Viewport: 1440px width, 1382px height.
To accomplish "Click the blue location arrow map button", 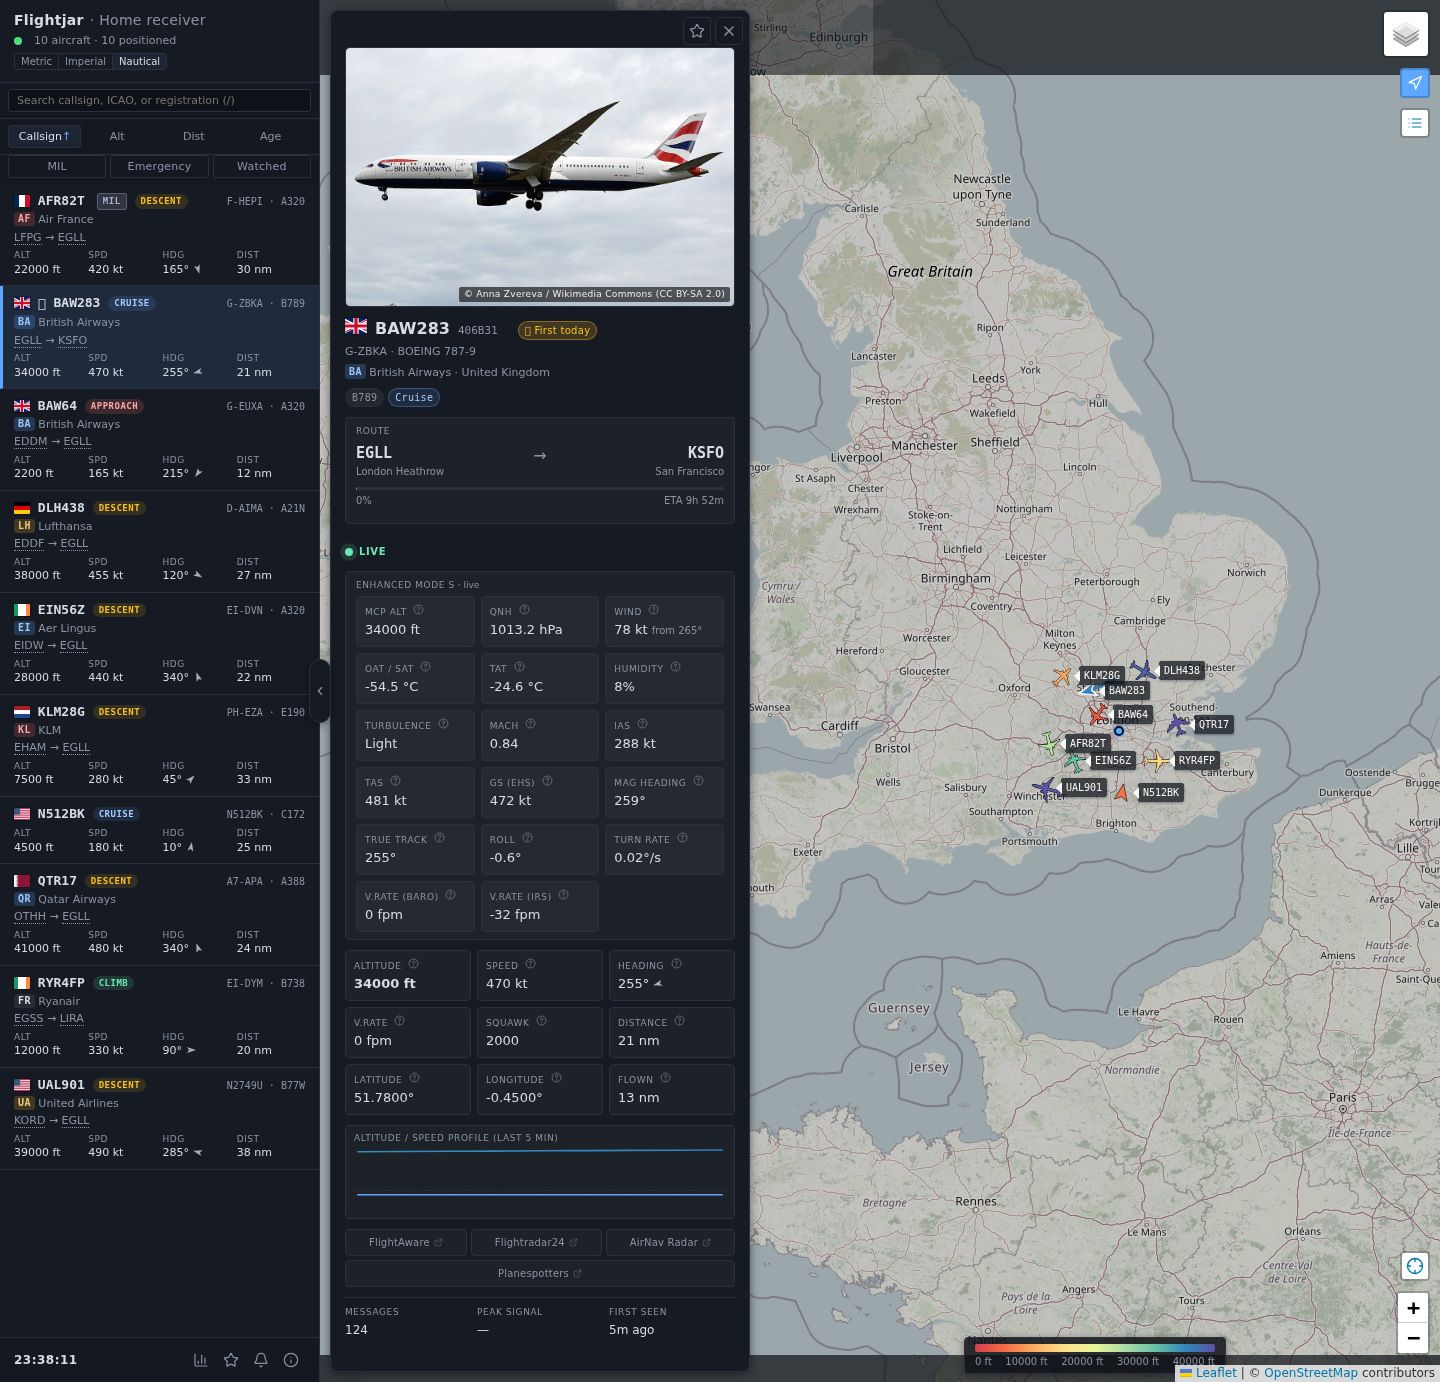I will 1415,83.
